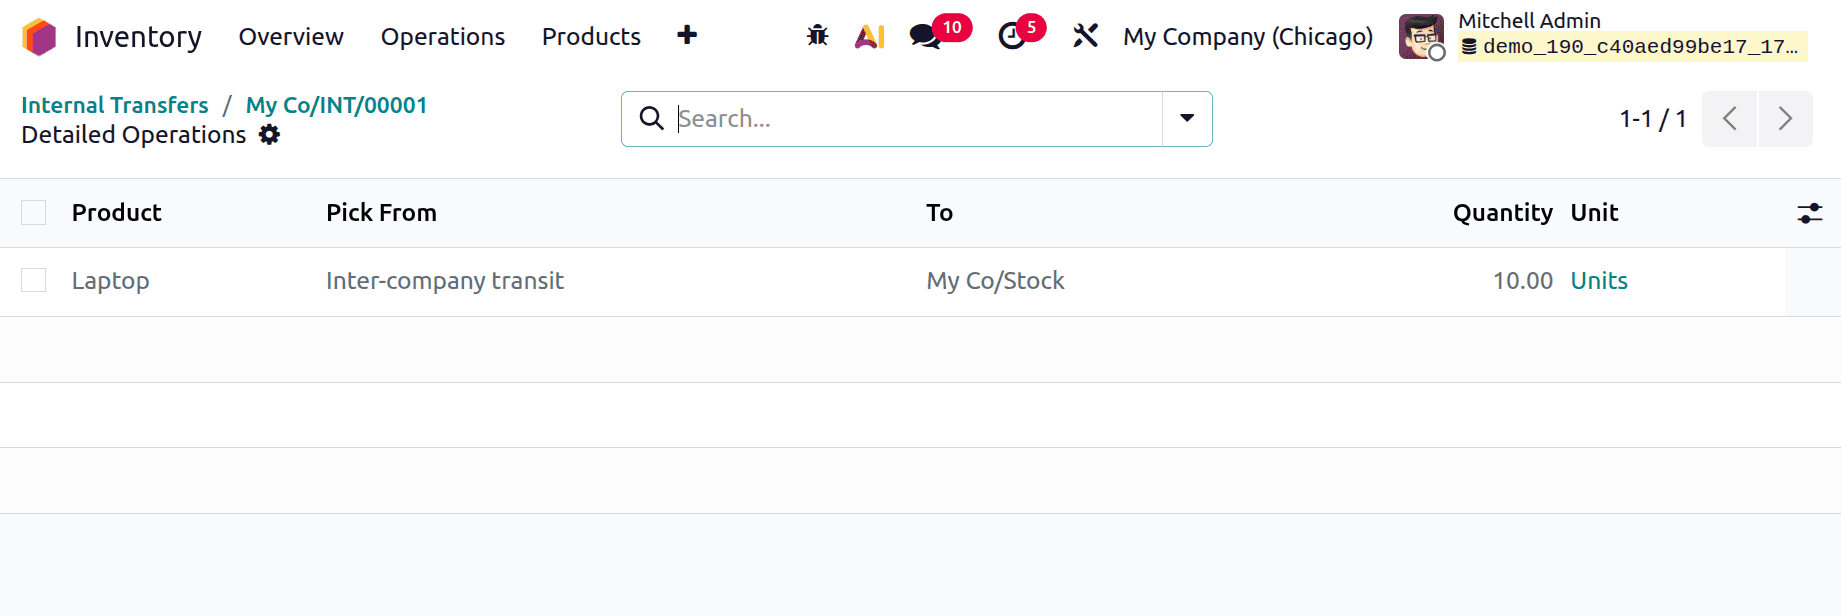Open the activities clock icon
1841x616 pixels.
1012,37
